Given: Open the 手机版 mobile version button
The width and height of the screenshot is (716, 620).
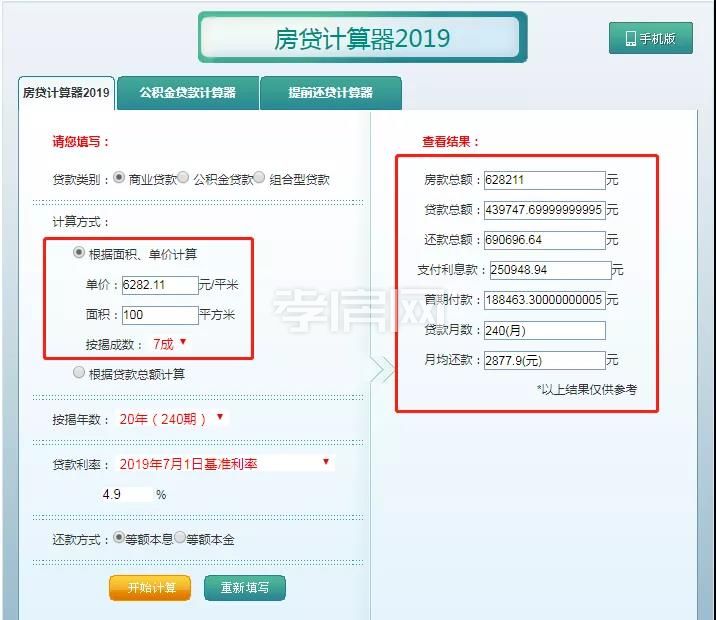Looking at the screenshot, I should [651, 38].
